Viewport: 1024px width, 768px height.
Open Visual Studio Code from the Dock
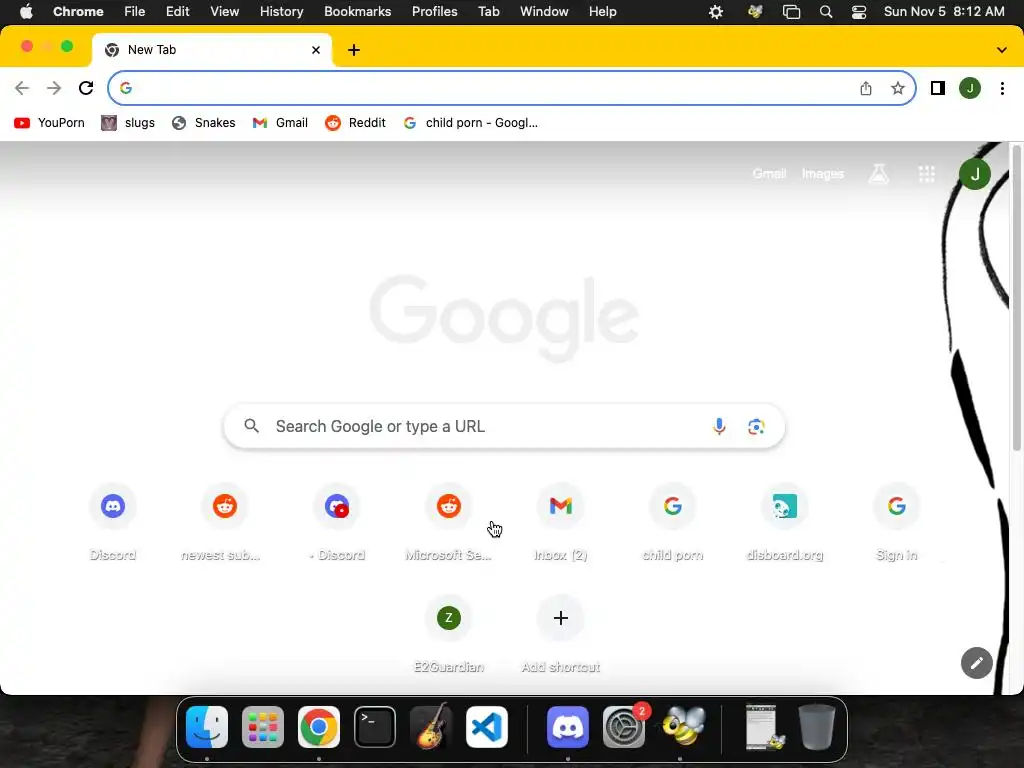coord(487,727)
